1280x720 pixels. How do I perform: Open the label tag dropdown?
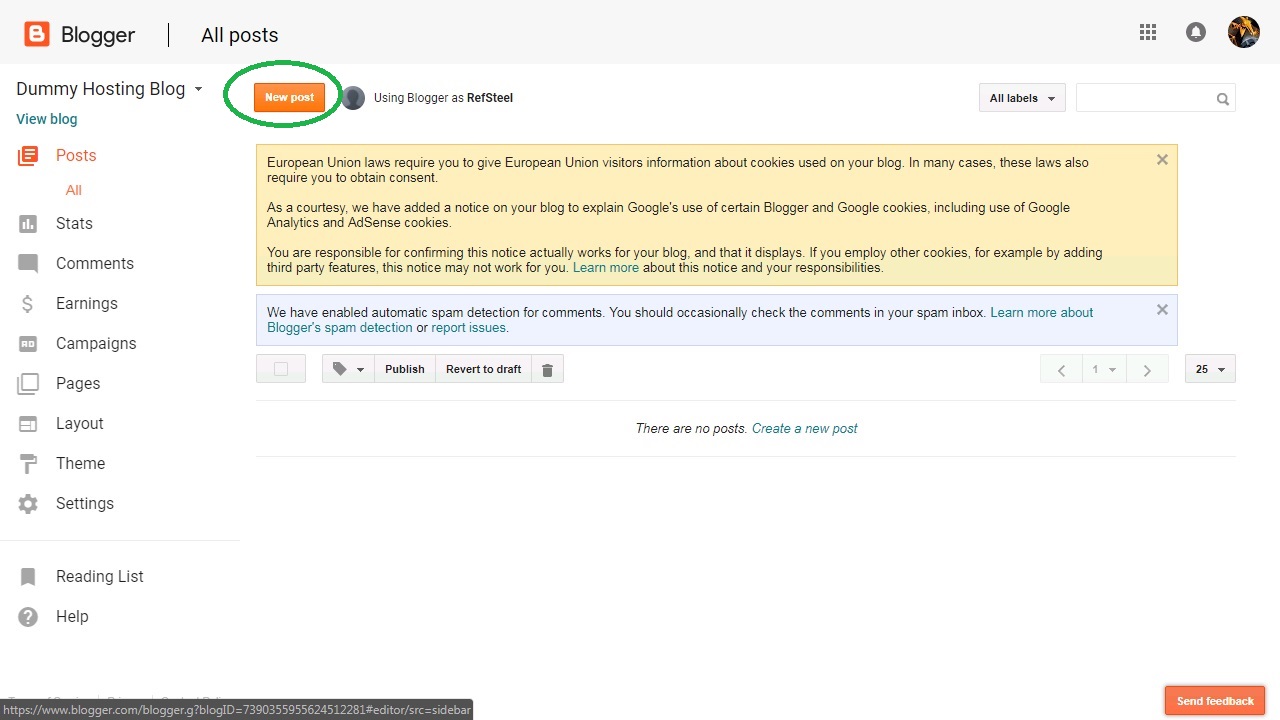click(x=348, y=370)
